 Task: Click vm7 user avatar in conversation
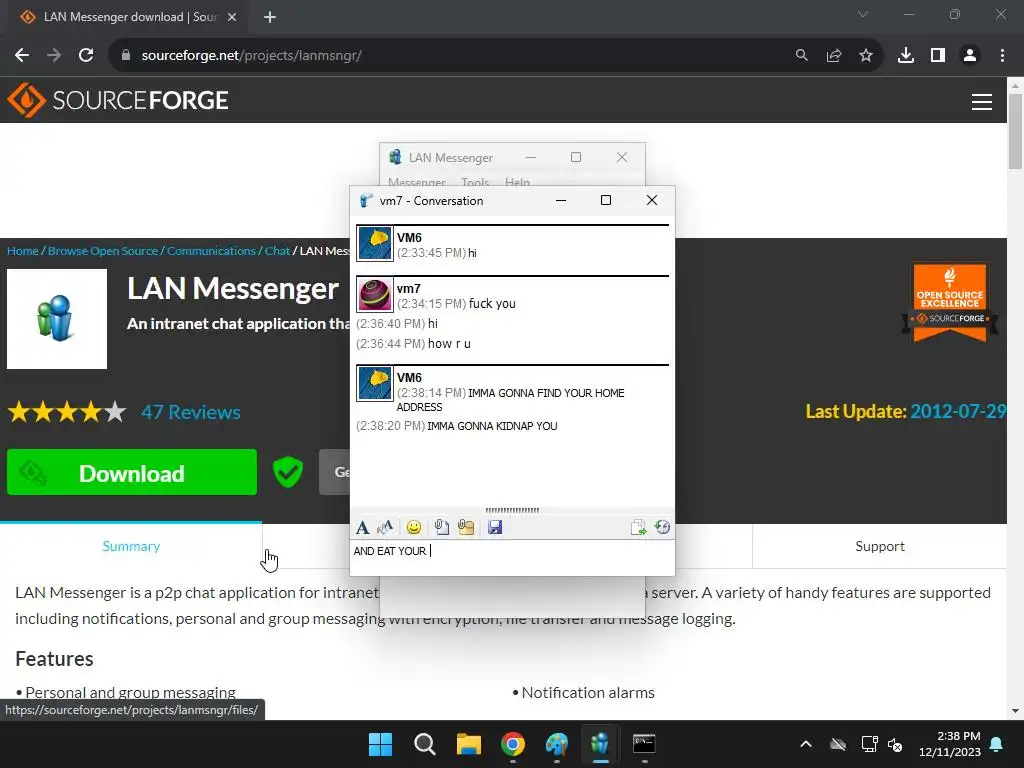pyautogui.click(x=374, y=295)
